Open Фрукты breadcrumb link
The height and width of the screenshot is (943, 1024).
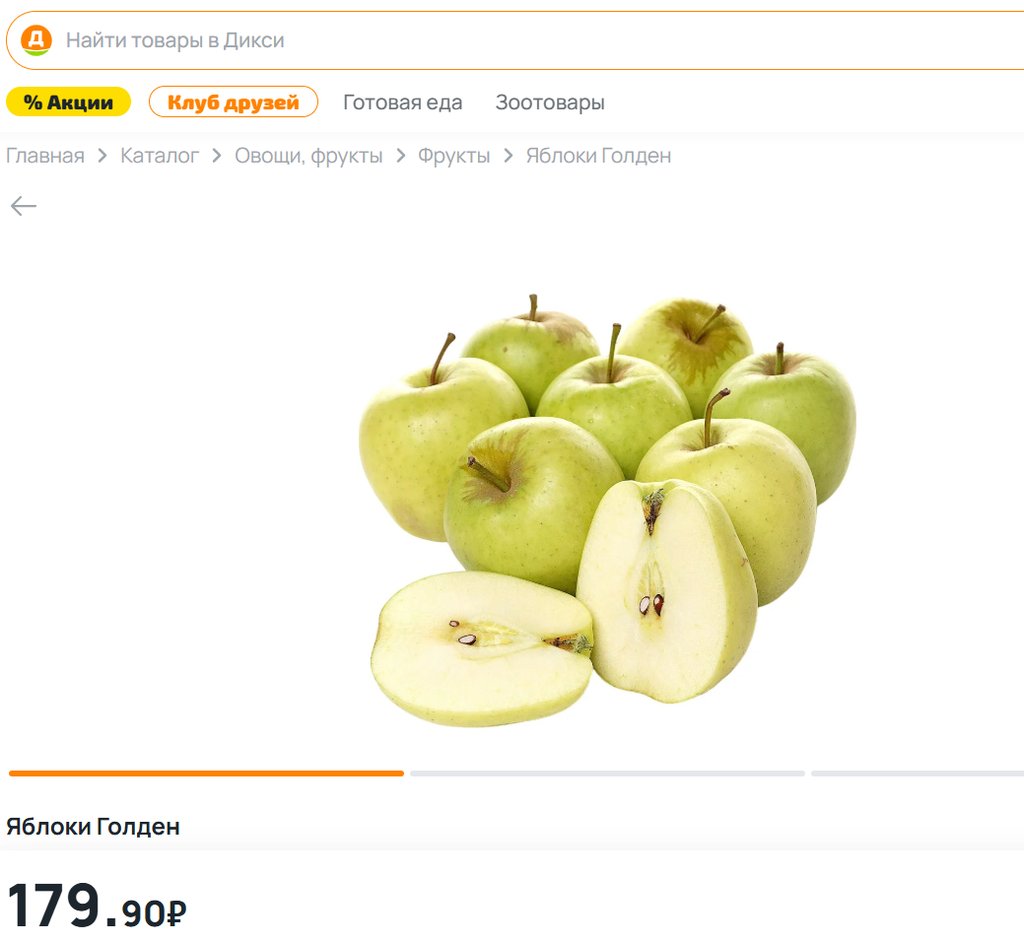tap(454, 155)
